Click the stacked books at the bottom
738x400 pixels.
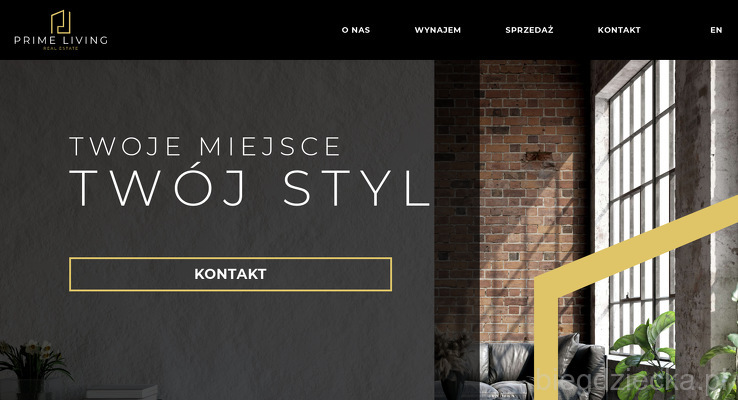pos(121,392)
